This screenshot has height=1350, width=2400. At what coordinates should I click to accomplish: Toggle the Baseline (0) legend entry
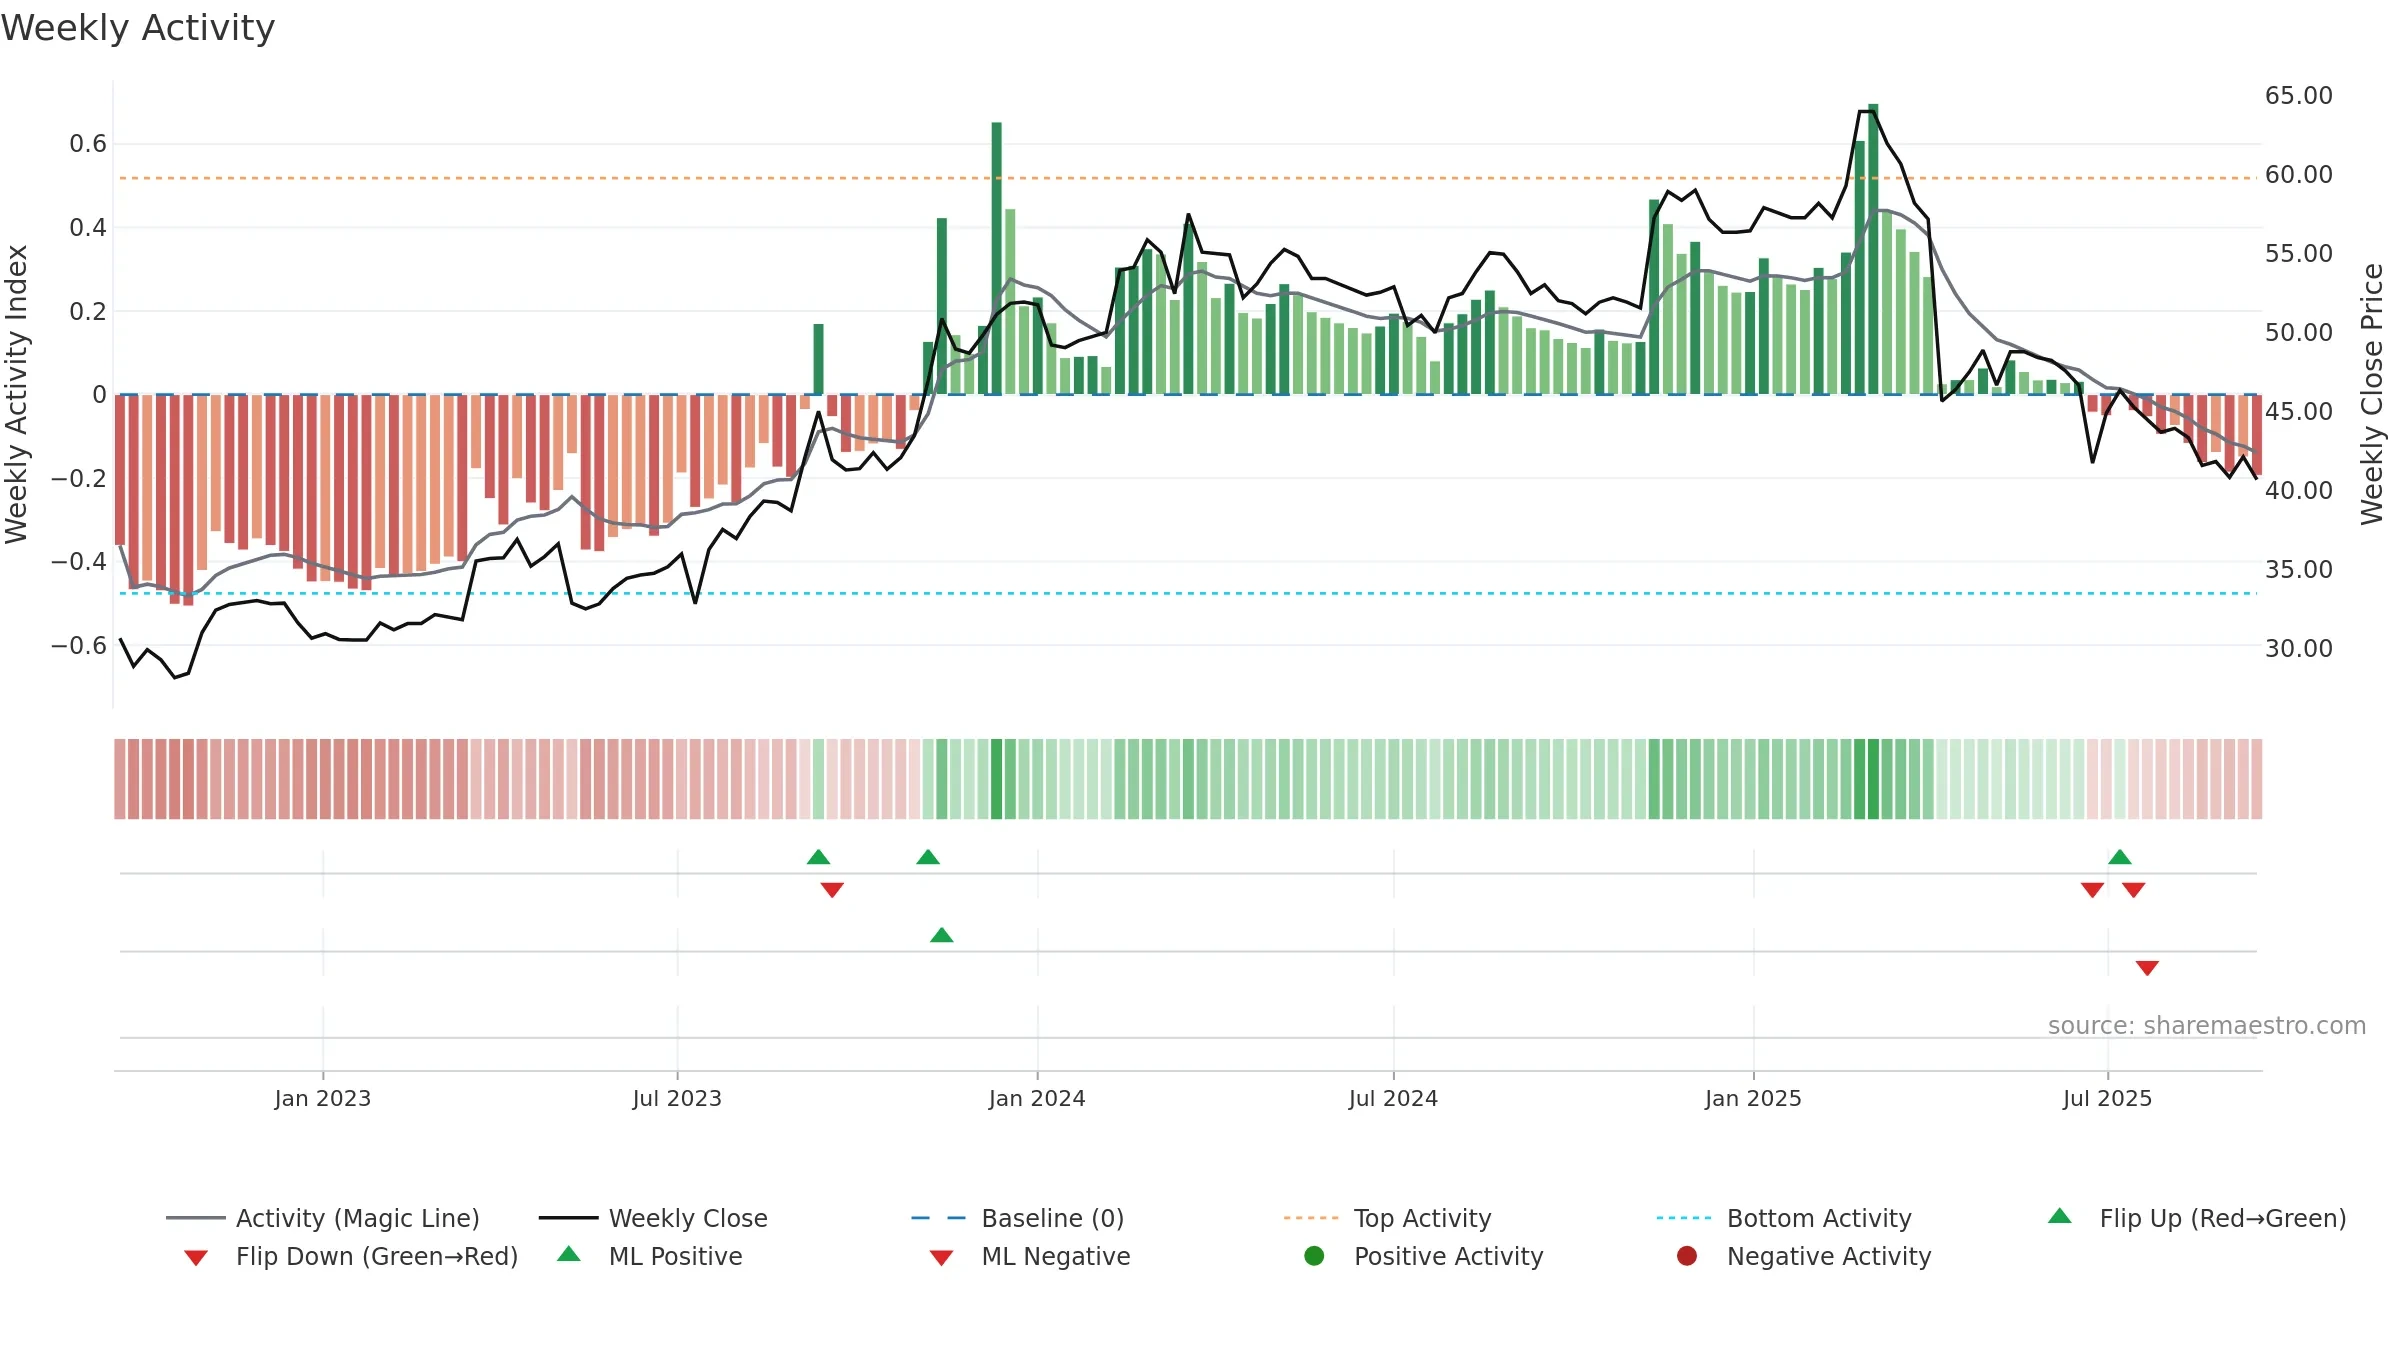coord(1018,1218)
